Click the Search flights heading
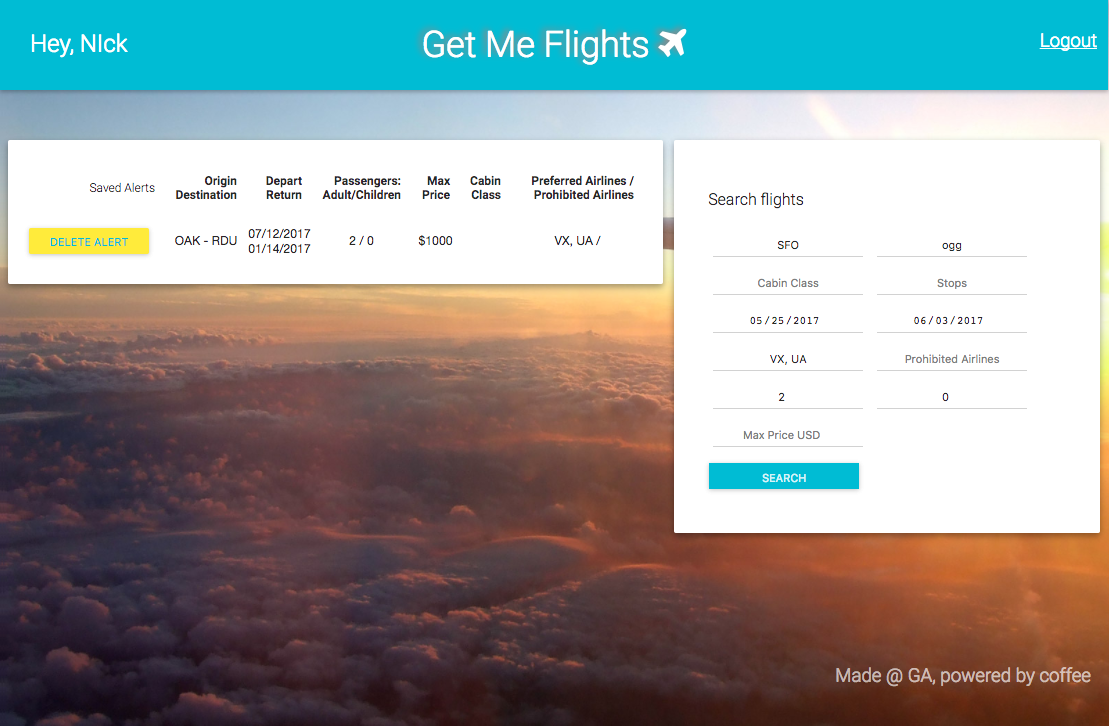Viewport: 1109px width, 726px height. (x=755, y=200)
